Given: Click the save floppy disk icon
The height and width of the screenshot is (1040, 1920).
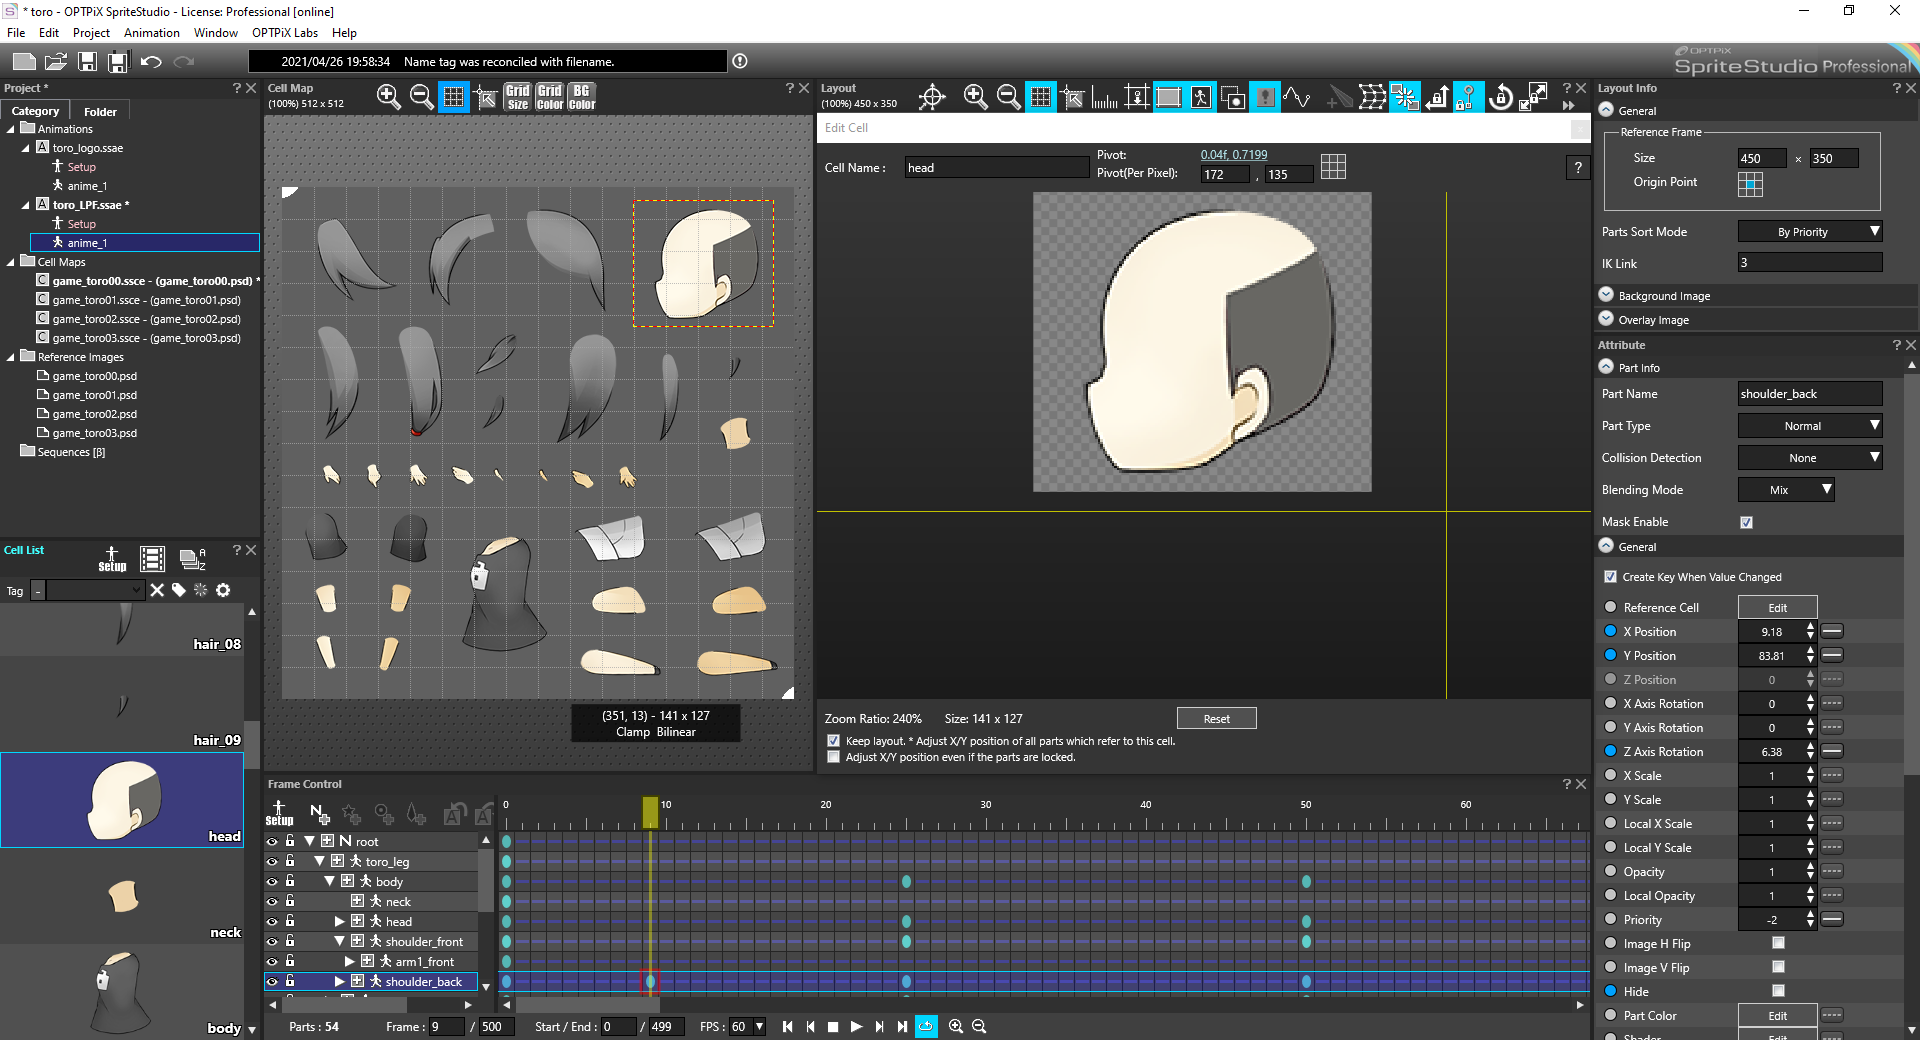Looking at the screenshot, I should [x=88, y=62].
